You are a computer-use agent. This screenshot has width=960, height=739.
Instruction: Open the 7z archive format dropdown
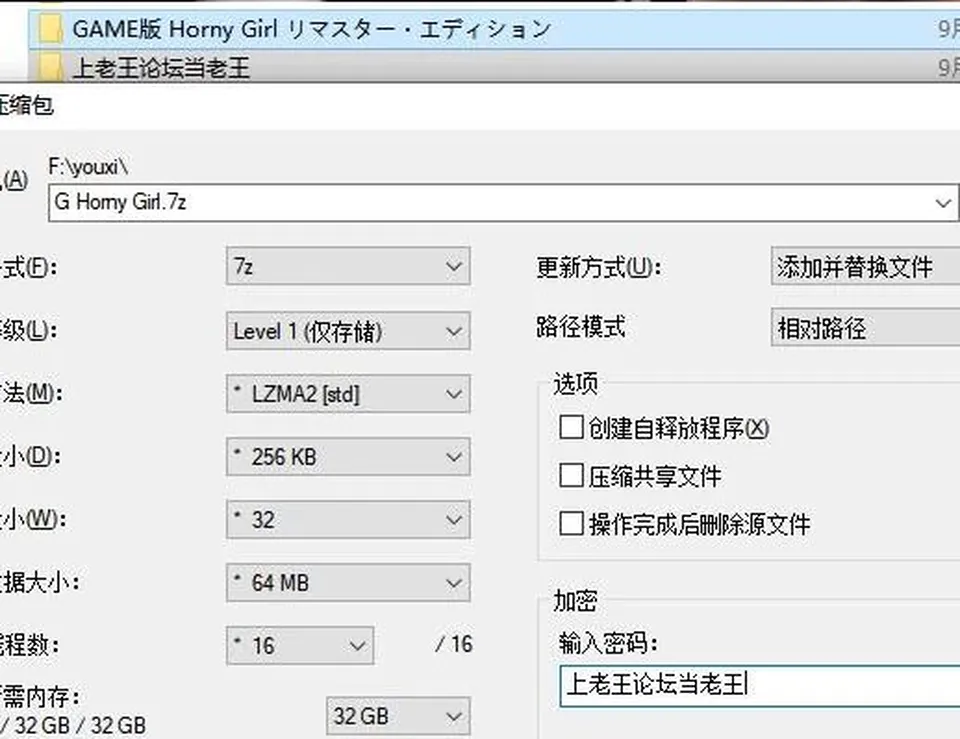[348, 266]
